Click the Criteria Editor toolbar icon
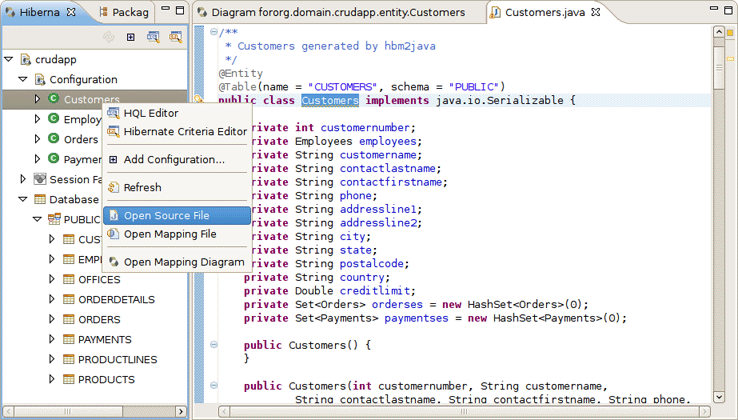This screenshot has width=738, height=420. [175, 37]
